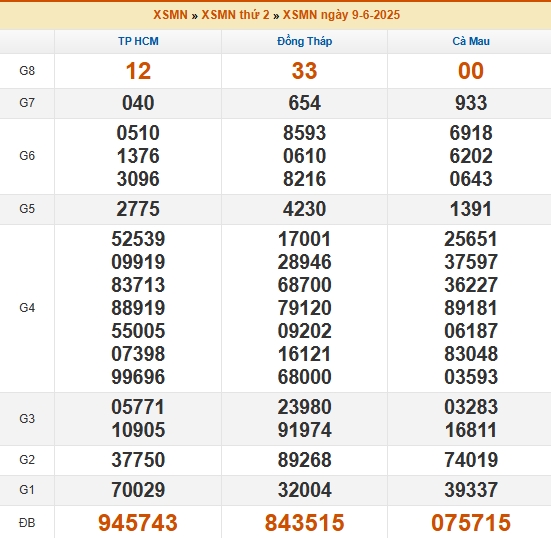The image size is (551, 538).
Task: Click G4 number 28946
Action: point(304,262)
